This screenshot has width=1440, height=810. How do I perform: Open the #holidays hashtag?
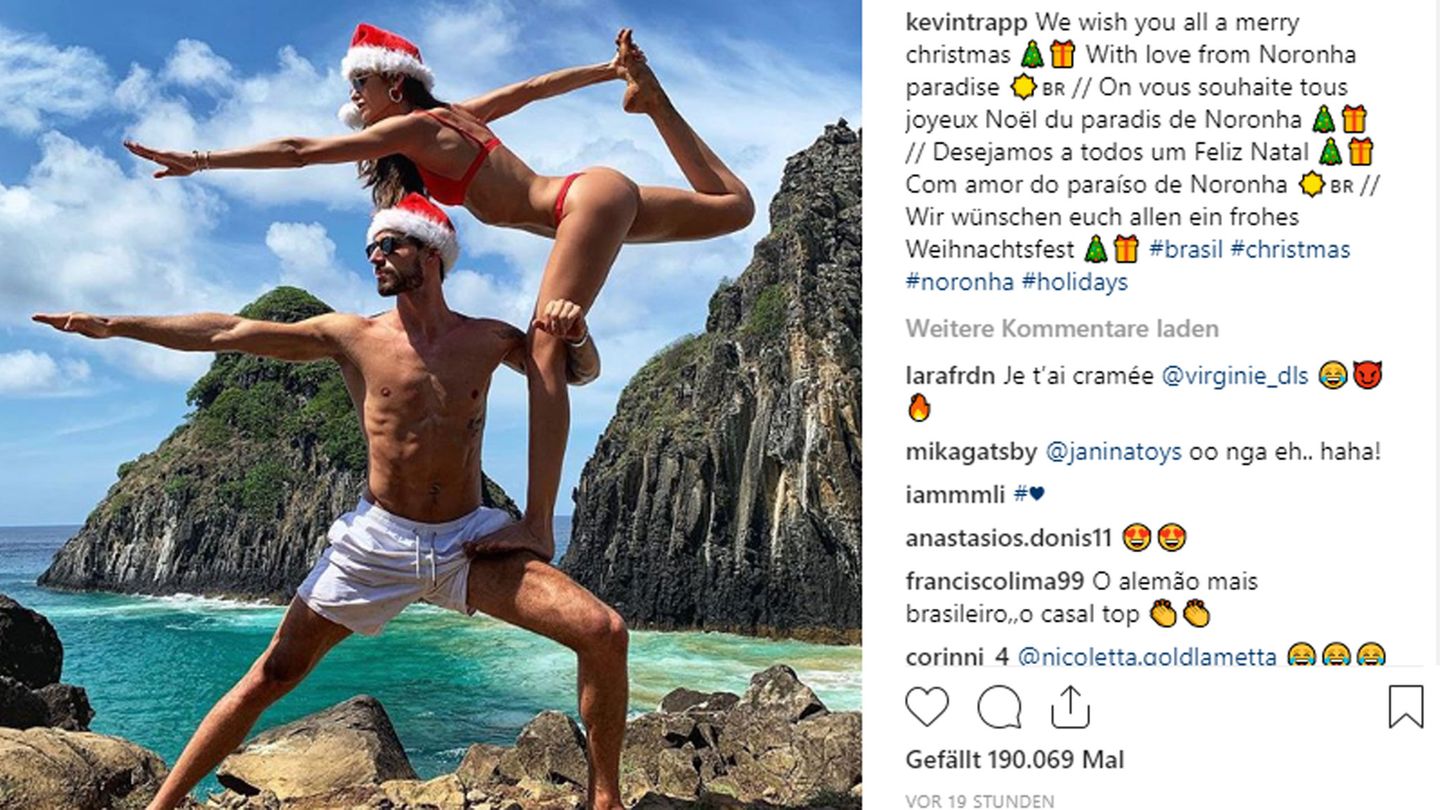coord(1075,282)
